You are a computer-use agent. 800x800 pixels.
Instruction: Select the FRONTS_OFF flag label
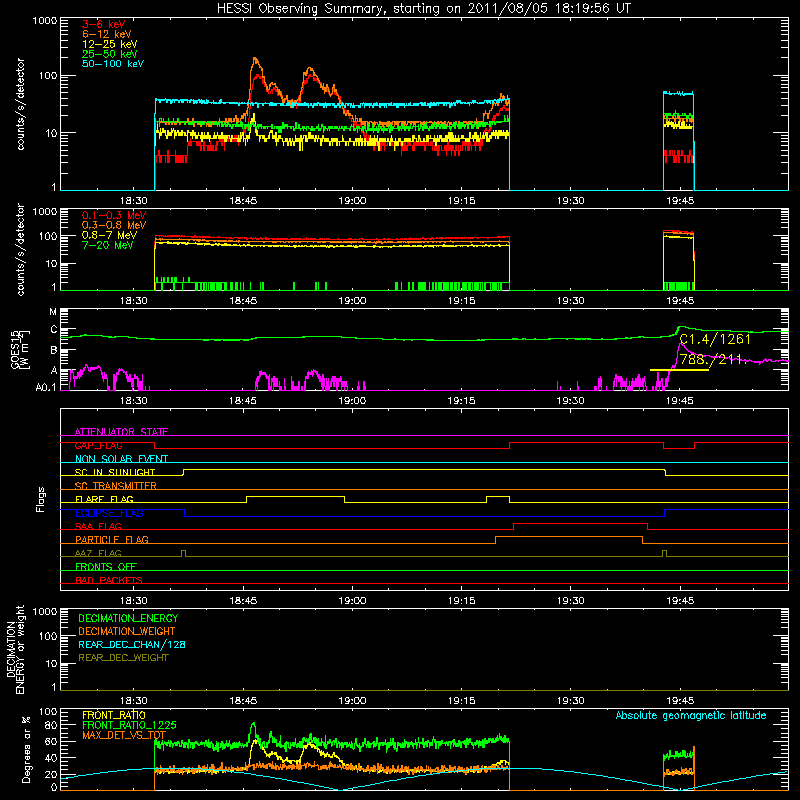click(106, 566)
